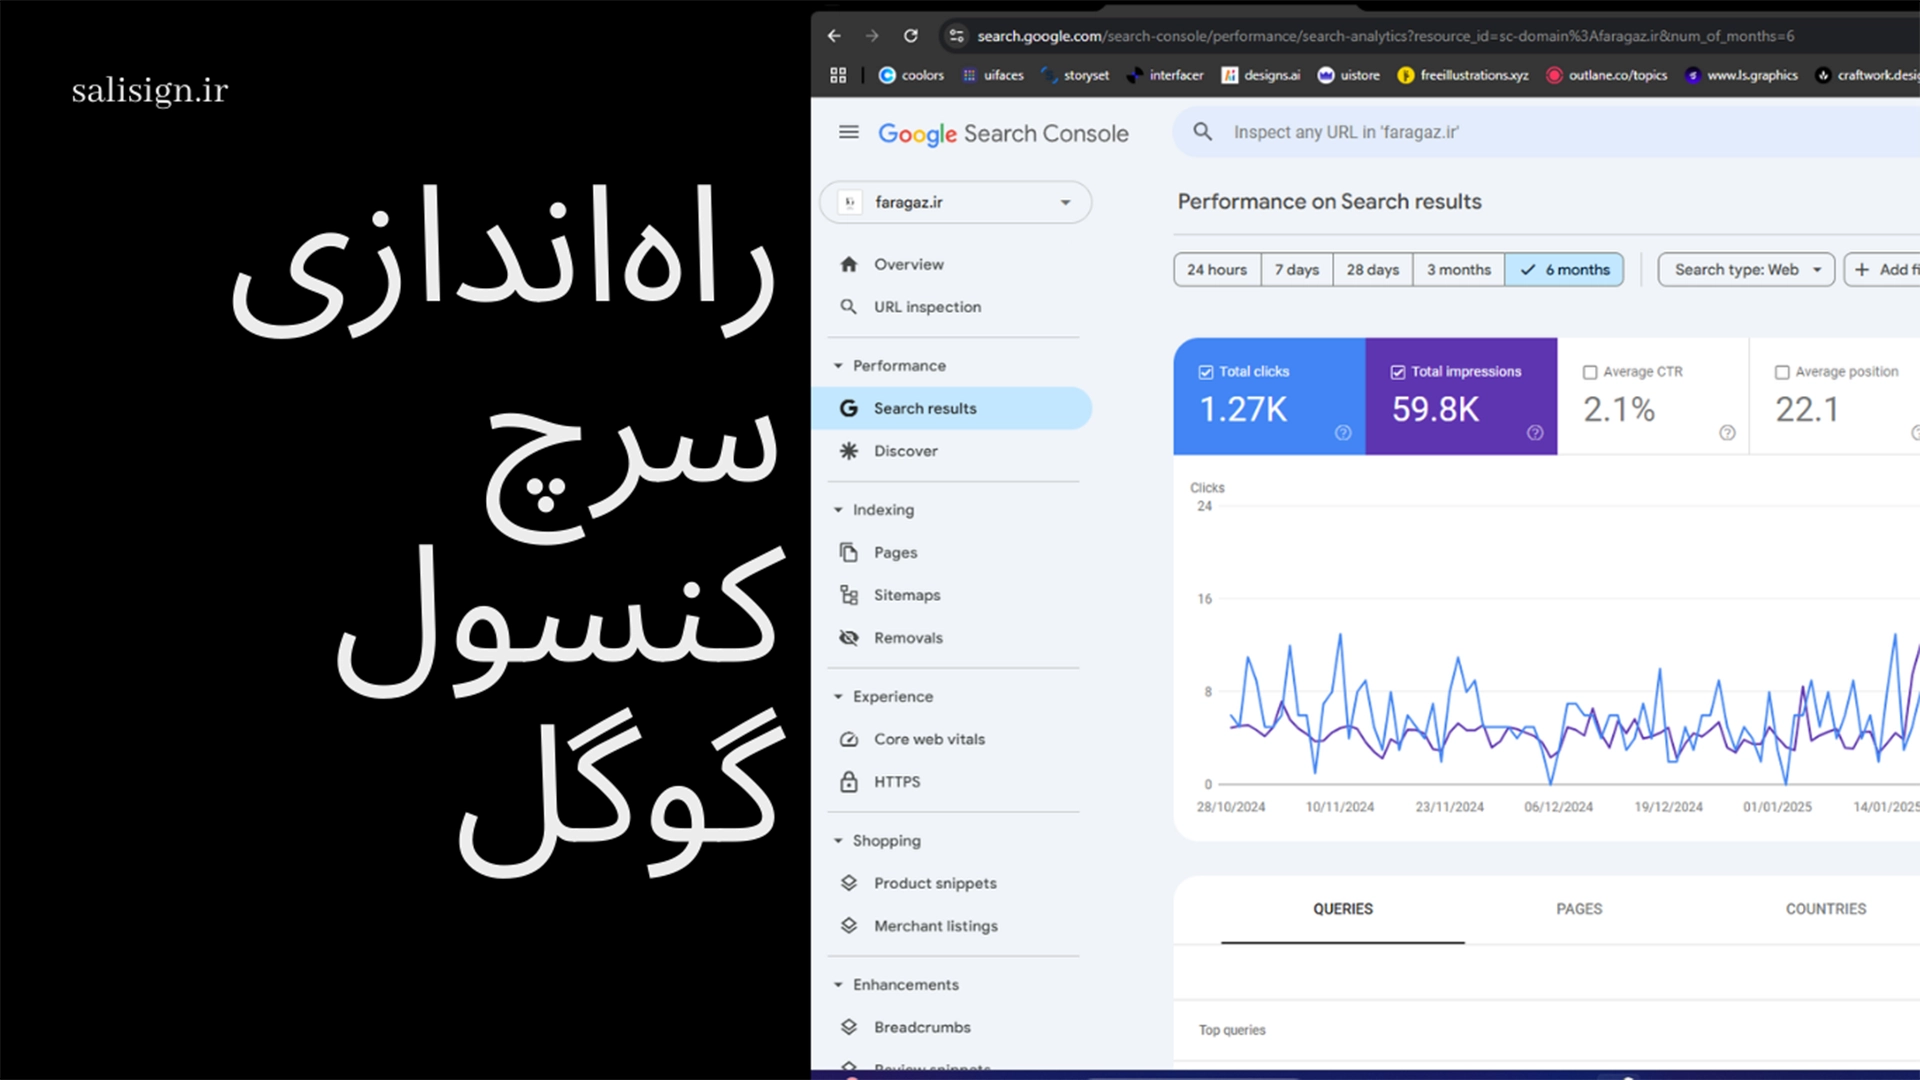This screenshot has width=1920, height=1080.
Task: Open the outlane.co/topics bookmark
Action: 1607,75
